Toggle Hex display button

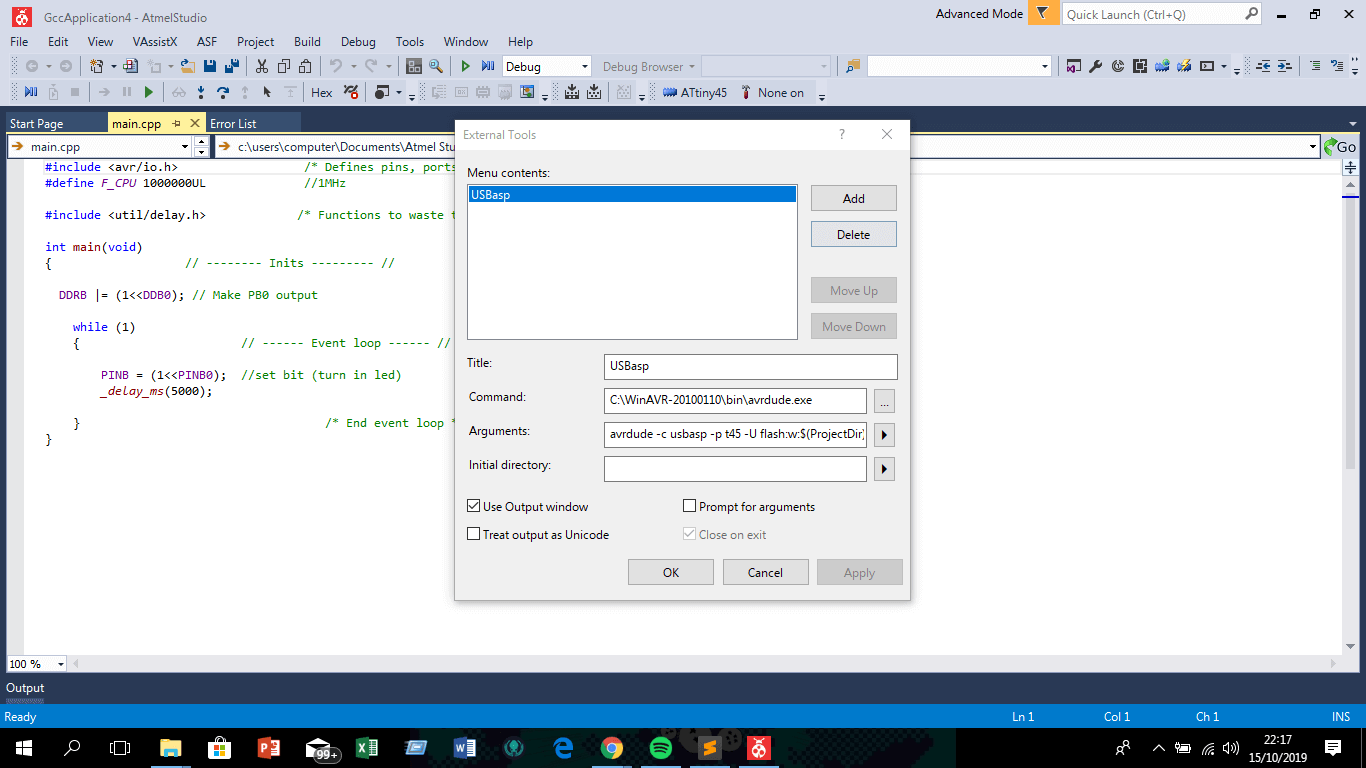coord(322,92)
